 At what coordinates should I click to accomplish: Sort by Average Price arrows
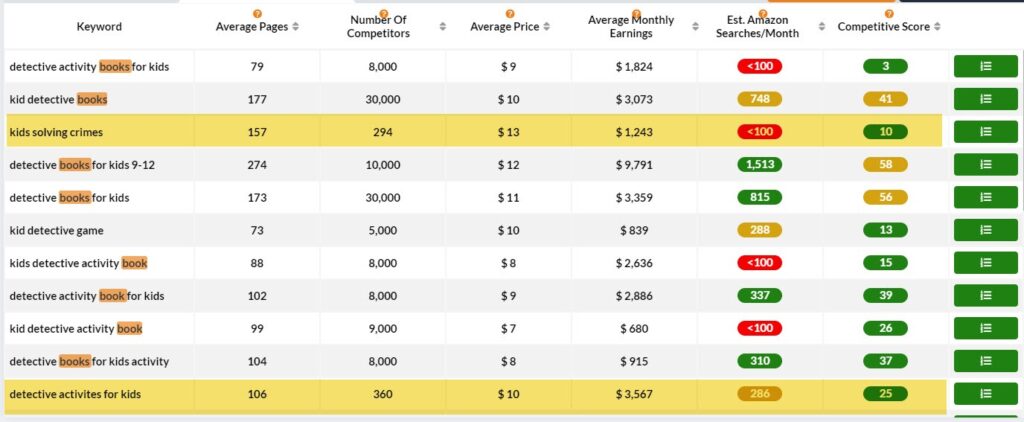[547, 27]
